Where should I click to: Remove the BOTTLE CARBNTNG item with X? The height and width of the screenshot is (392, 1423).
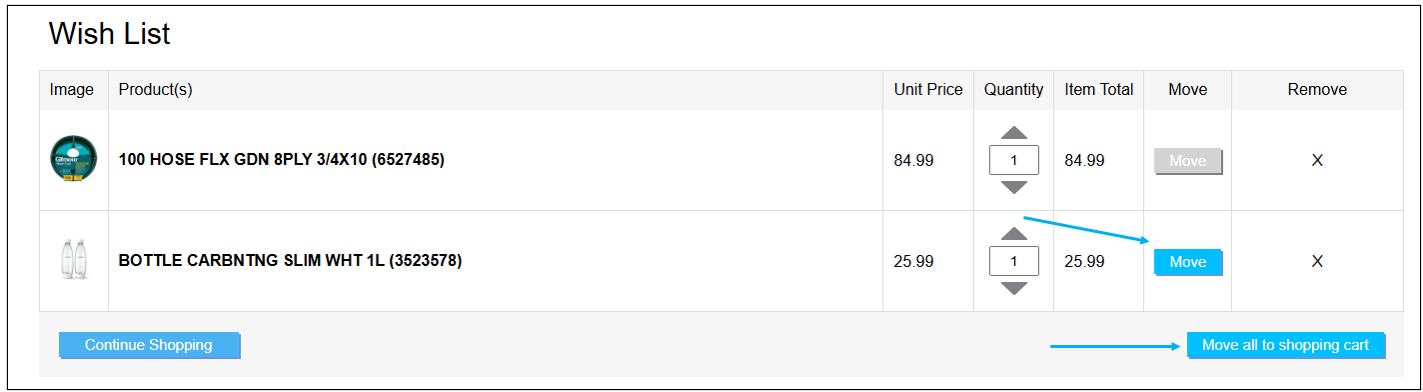tap(1317, 261)
